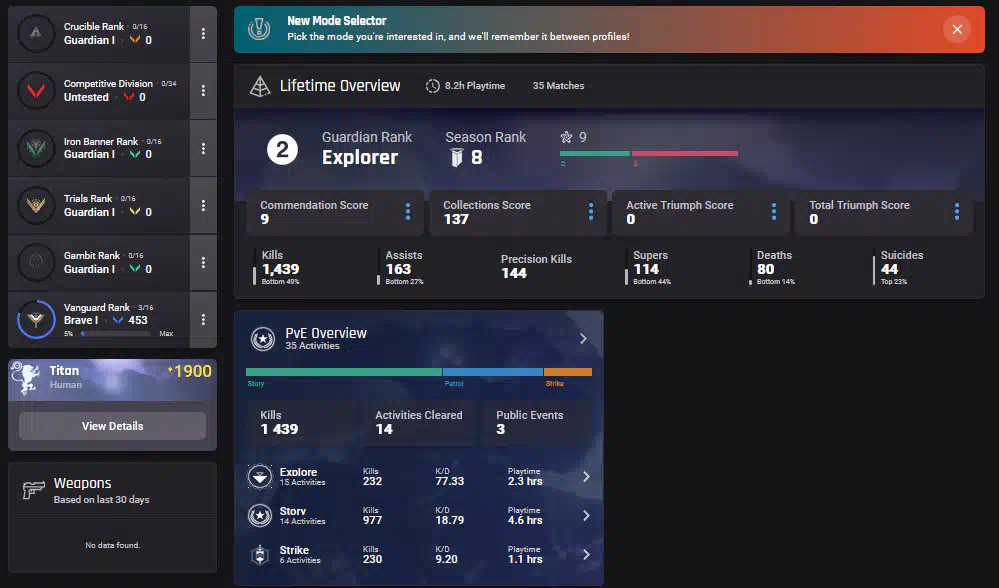Click the Story playtime 4.6 hrs
Image resolution: width=999 pixels, height=588 pixels.
(x=525, y=520)
